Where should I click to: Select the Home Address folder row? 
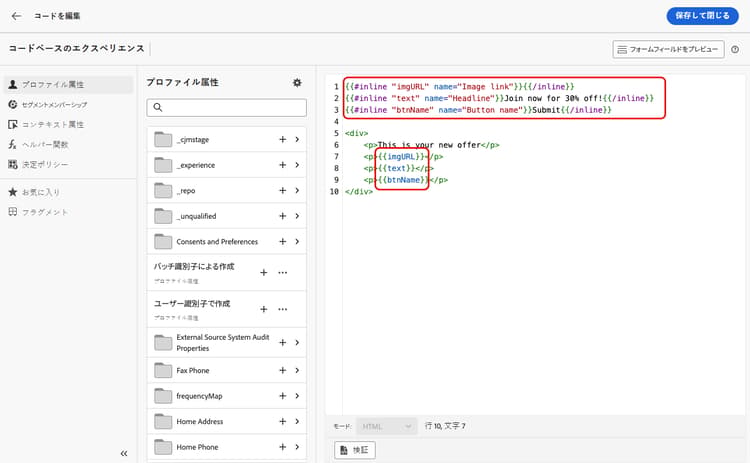[x=227, y=421]
